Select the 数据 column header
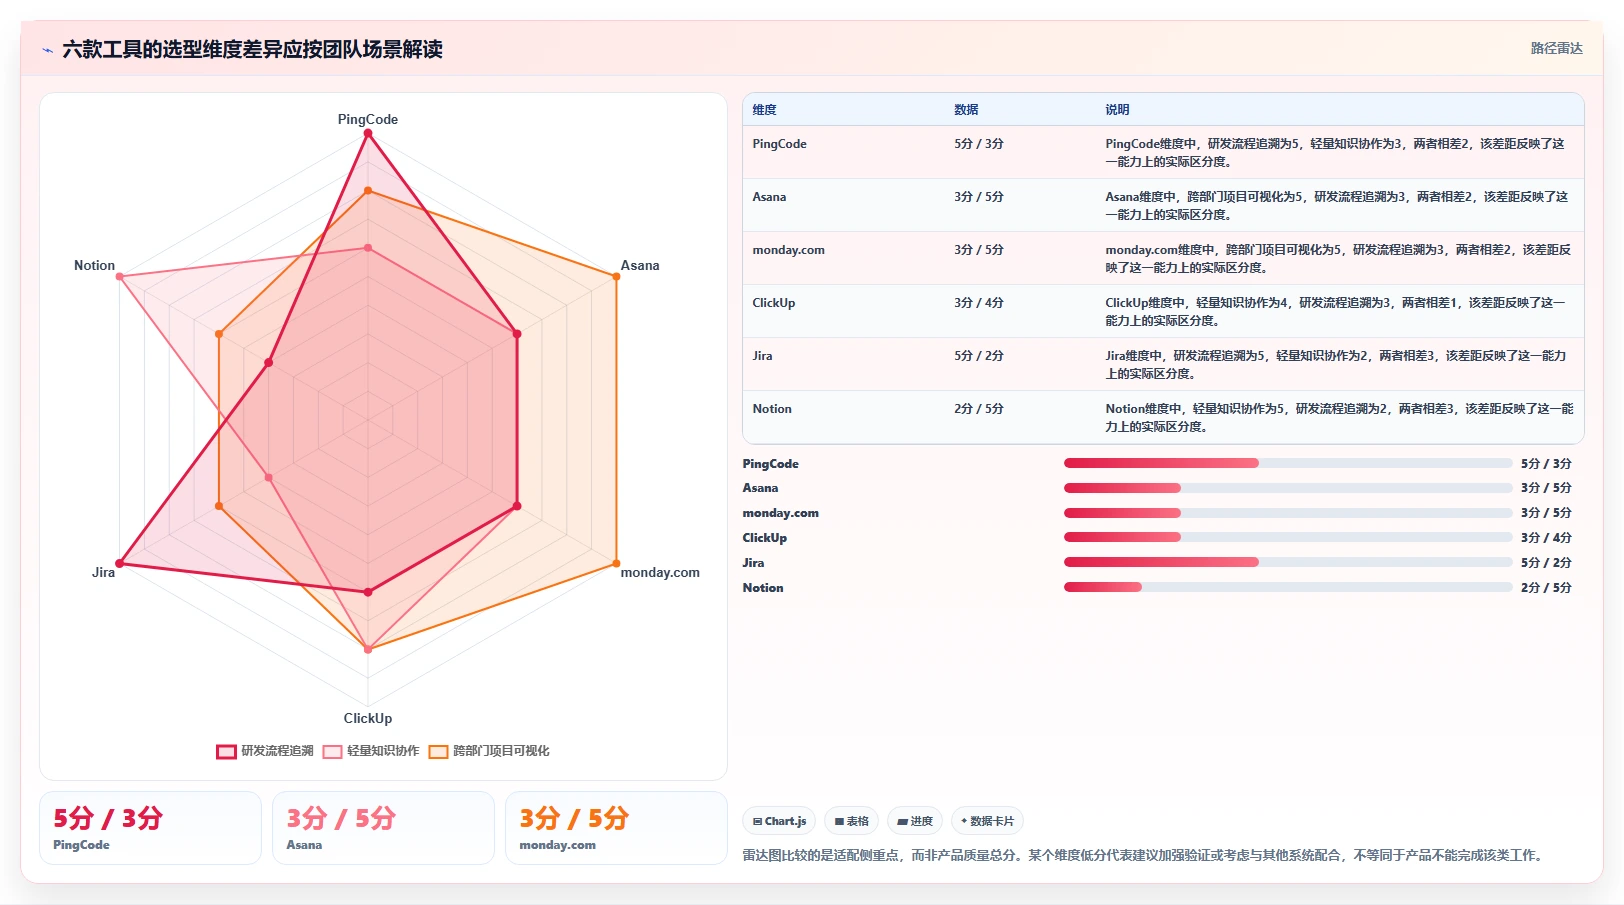1624x905 pixels. click(x=966, y=110)
